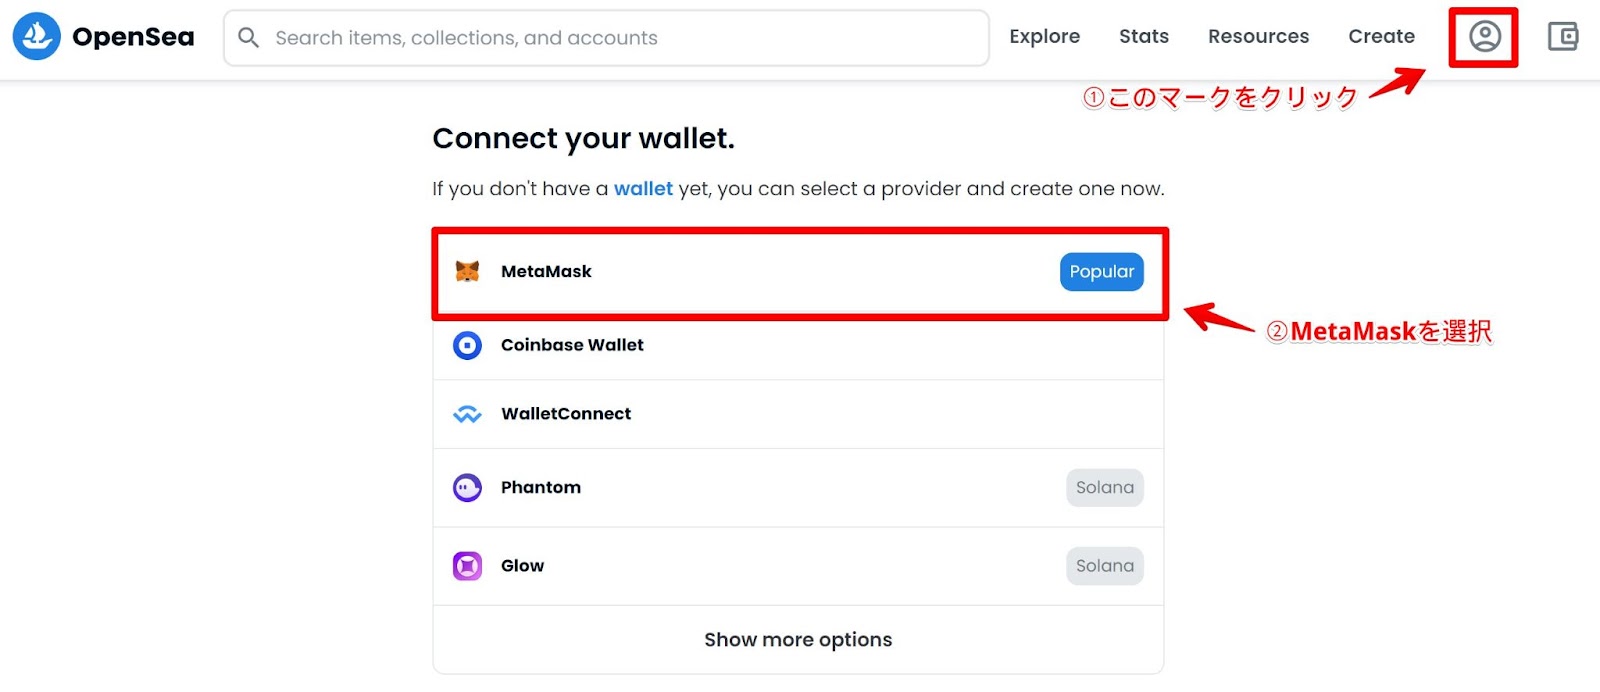The image size is (1600, 692).
Task: Click the Solana tag beside Phantom
Action: [1104, 488]
